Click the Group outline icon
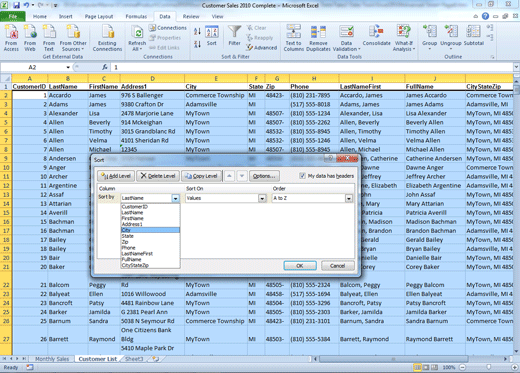 (429, 36)
